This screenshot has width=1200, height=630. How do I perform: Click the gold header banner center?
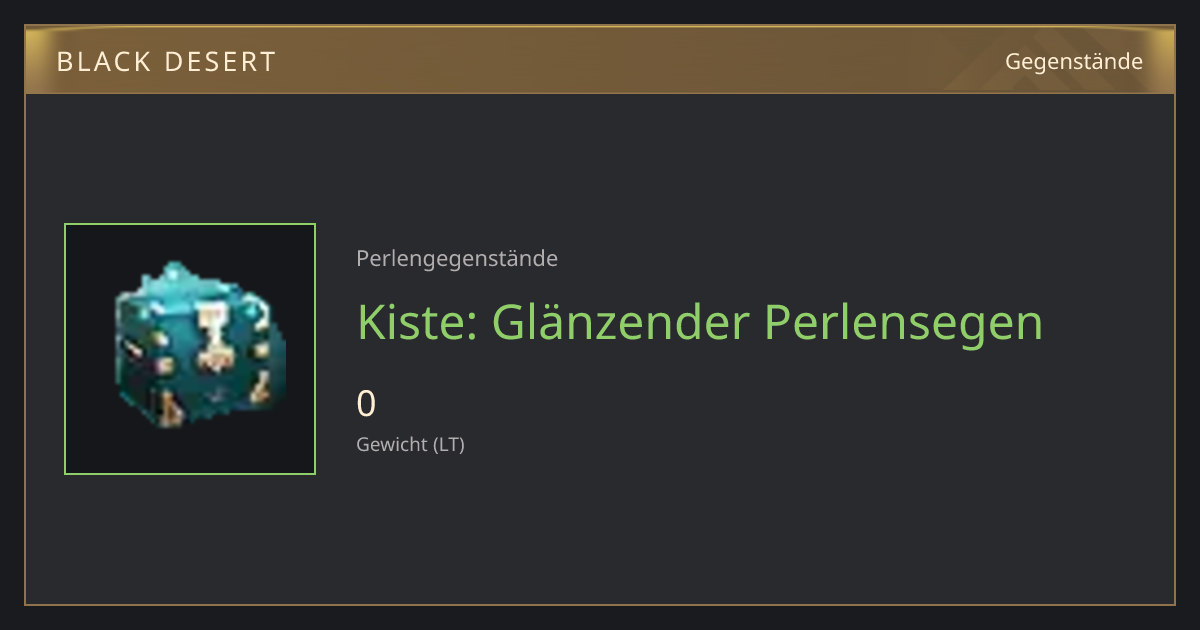tap(600, 60)
